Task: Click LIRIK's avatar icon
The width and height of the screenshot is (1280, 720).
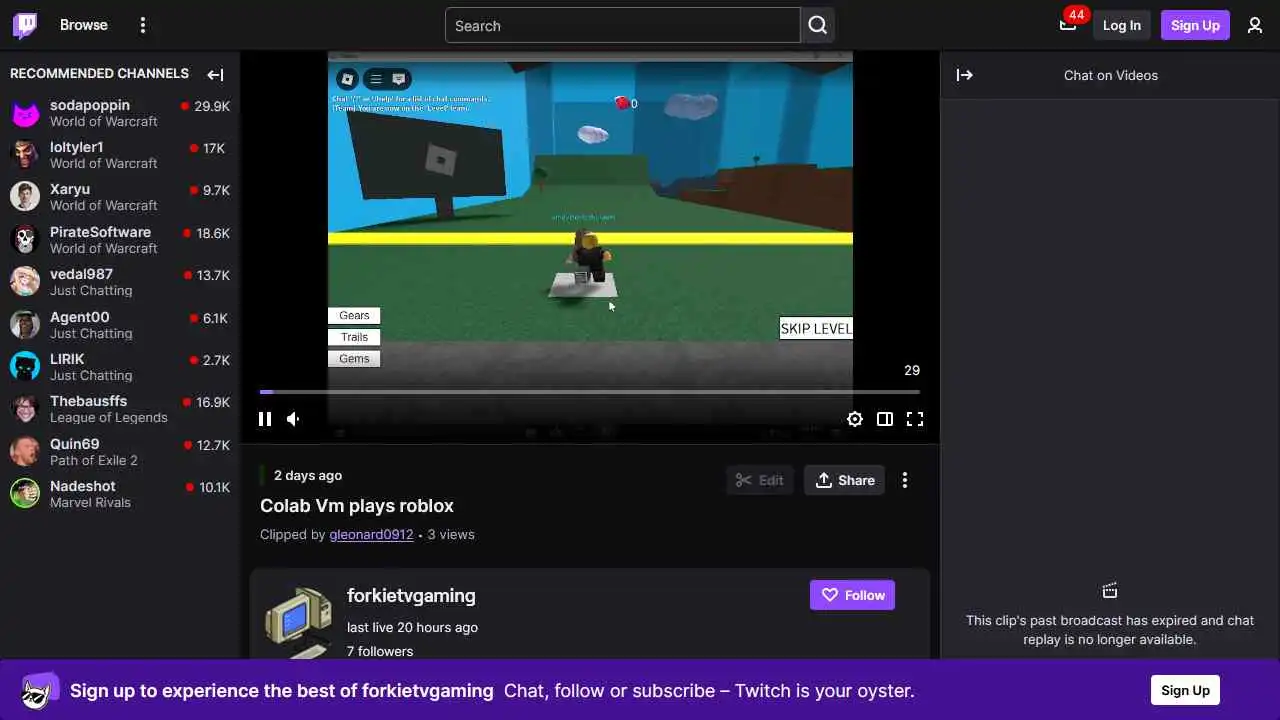Action: 25,367
